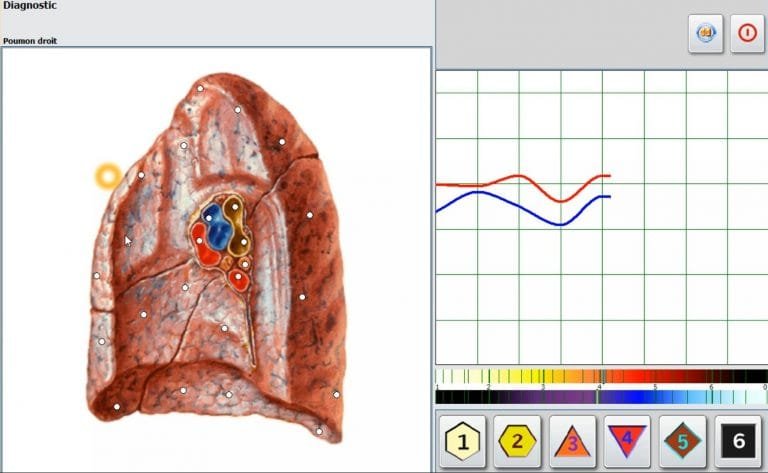Image resolution: width=768 pixels, height=473 pixels.
Task: Click the black square level 6 icon
Action: click(738, 440)
